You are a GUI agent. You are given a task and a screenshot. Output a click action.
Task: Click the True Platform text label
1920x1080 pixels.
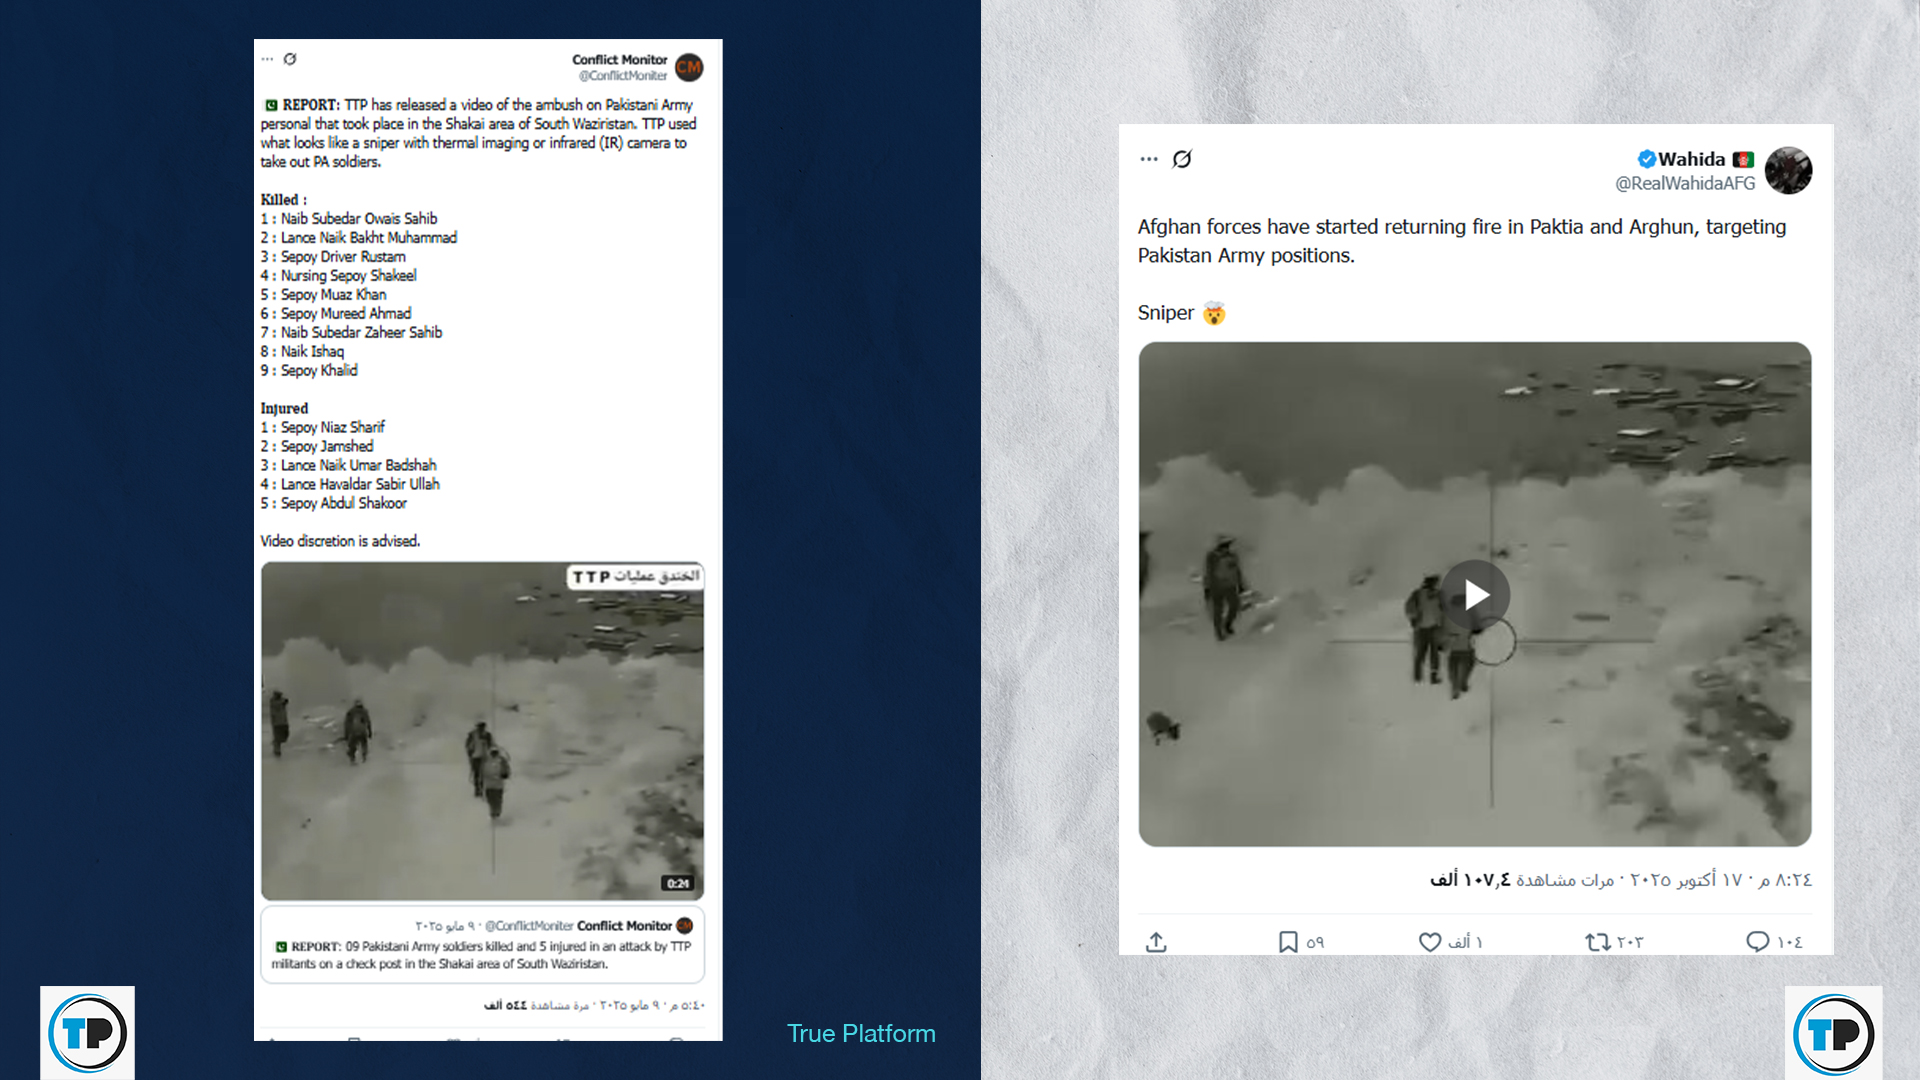click(x=861, y=1033)
